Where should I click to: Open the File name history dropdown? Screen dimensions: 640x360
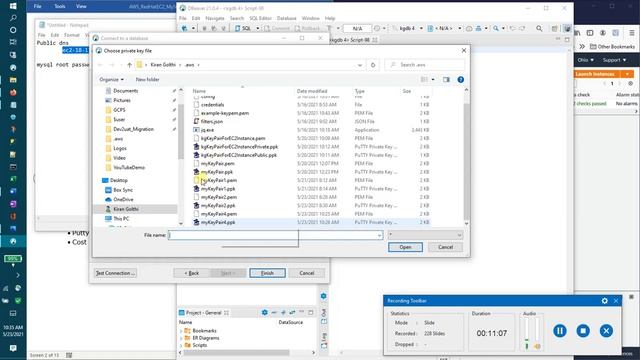point(379,235)
